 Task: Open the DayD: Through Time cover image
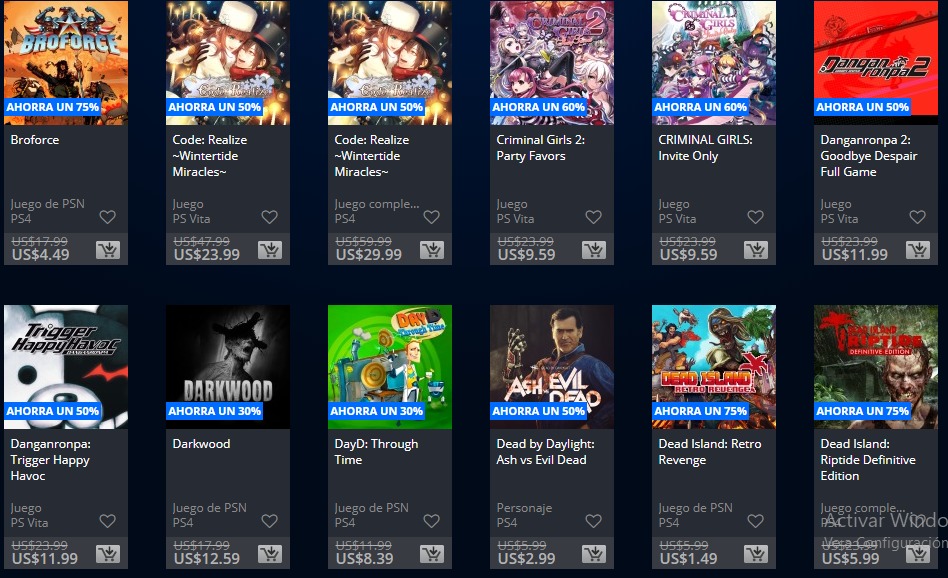click(390, 367)
